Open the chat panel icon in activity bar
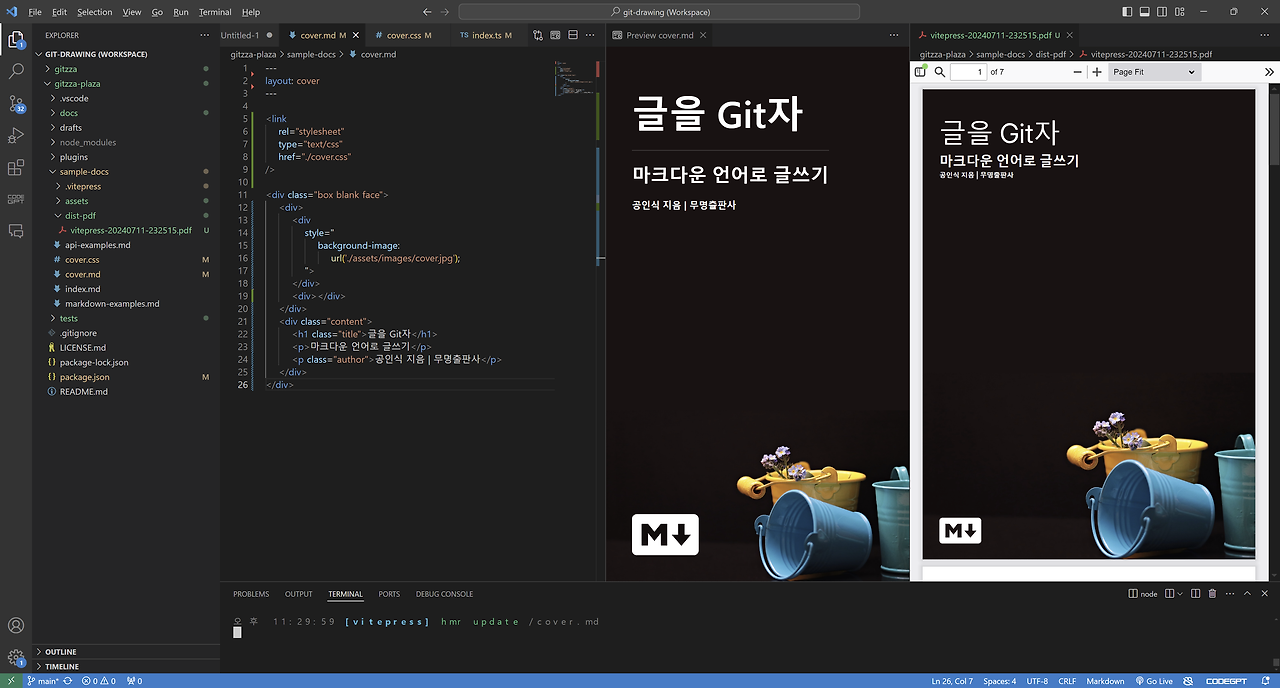The height and width of the screenshot is (688, 1280). tap(16, 231)
